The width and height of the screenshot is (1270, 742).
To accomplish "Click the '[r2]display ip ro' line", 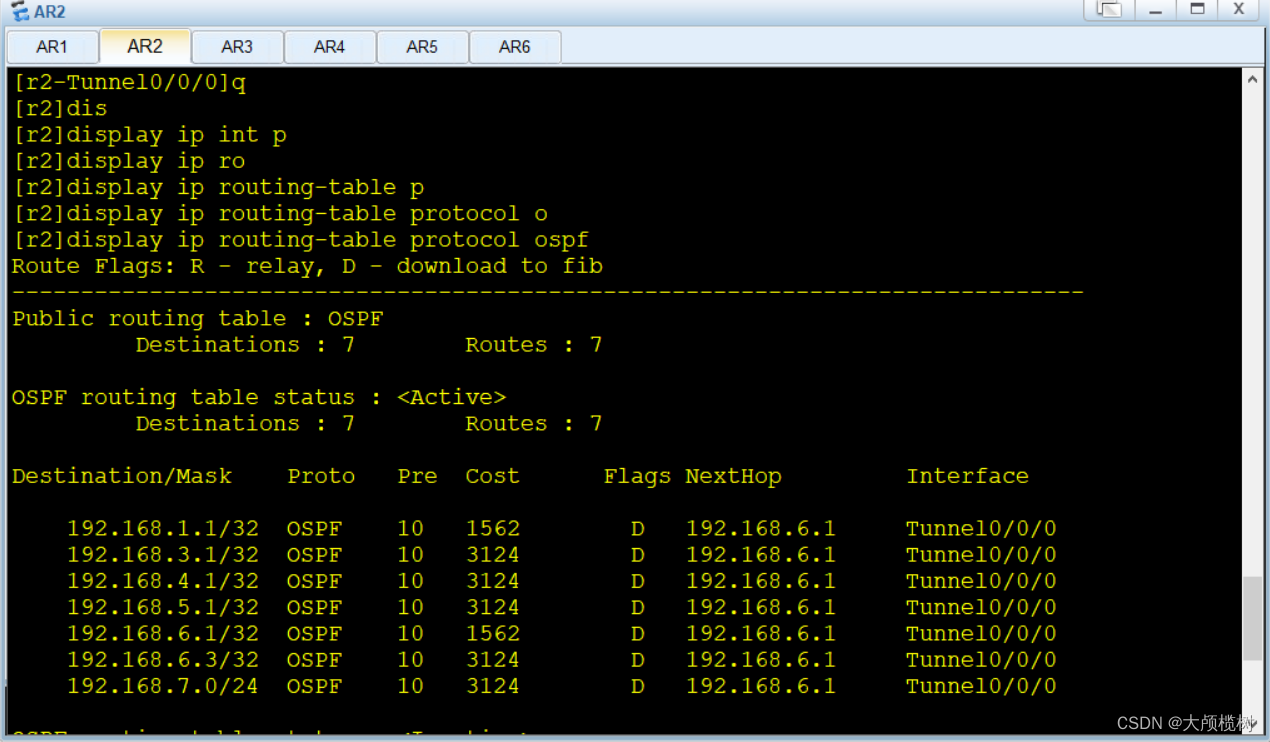I will 129,161.
